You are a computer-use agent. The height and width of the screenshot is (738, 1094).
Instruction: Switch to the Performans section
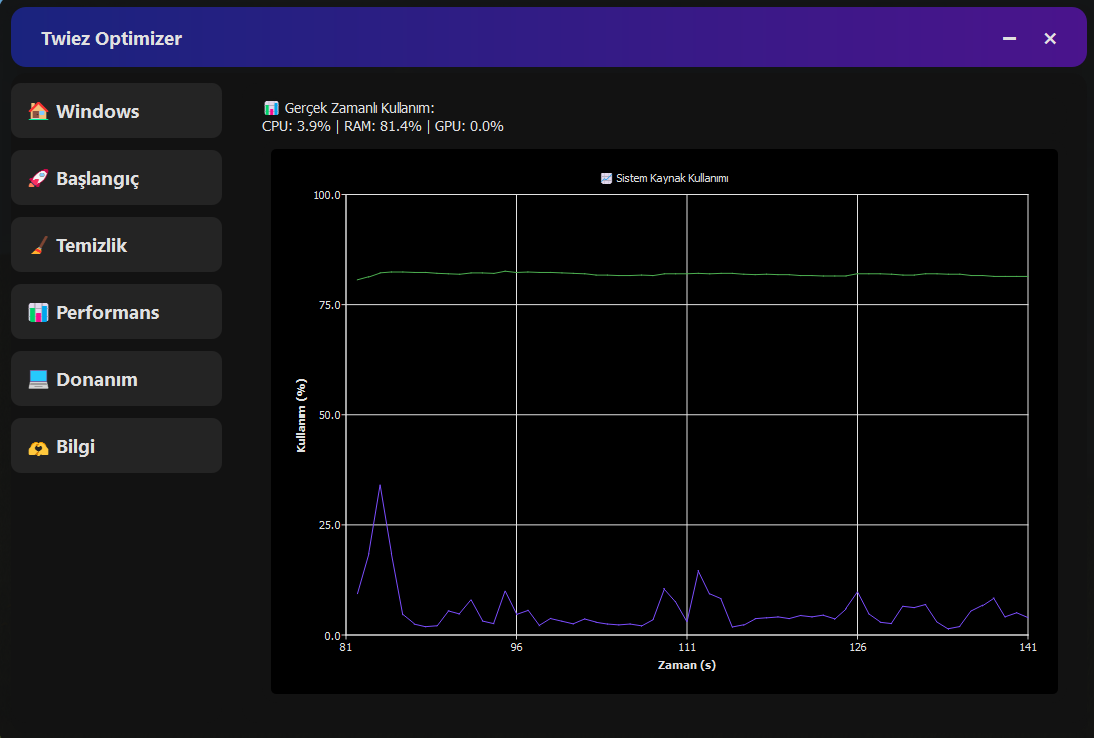[117, 311]
